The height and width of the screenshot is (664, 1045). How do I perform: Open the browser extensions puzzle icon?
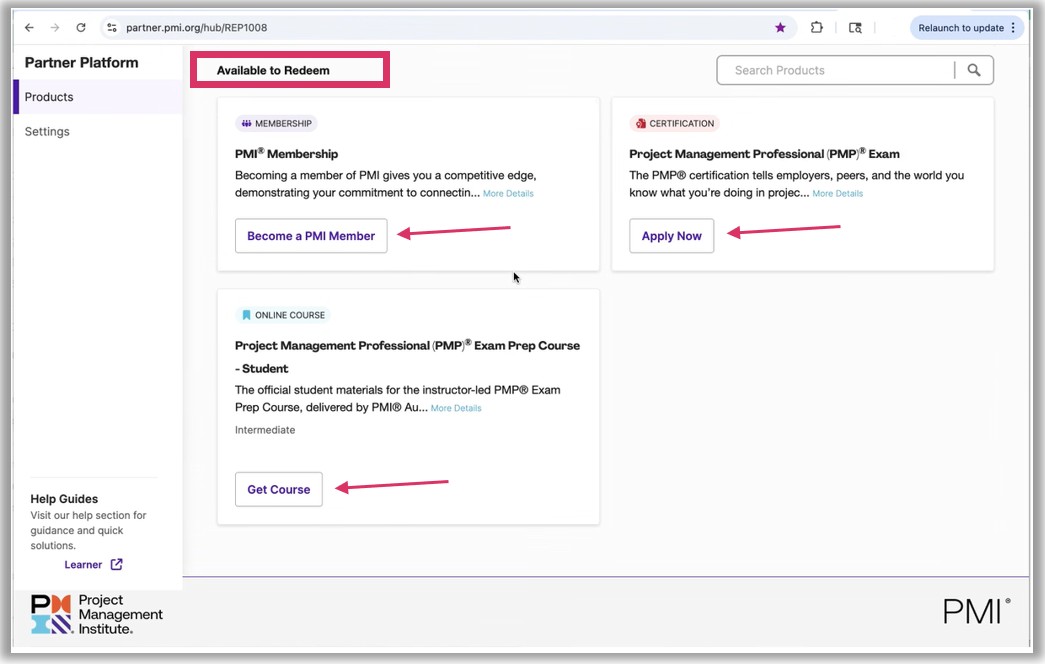pos(816,27)
